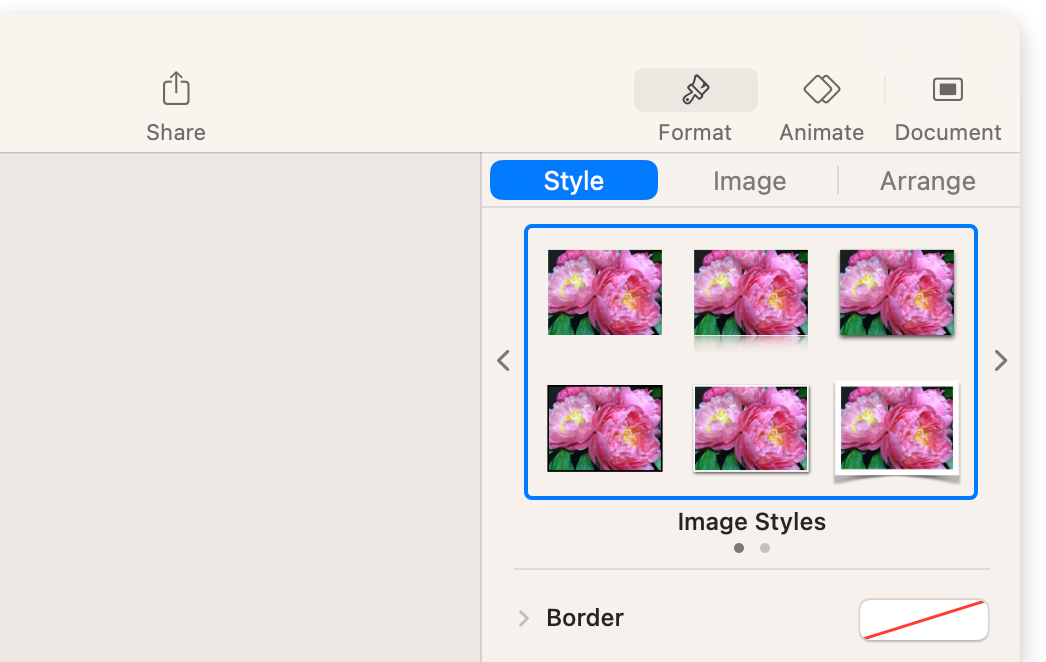Switch to the Arrange tab
1046x662 pixels.
coord(927,181)
